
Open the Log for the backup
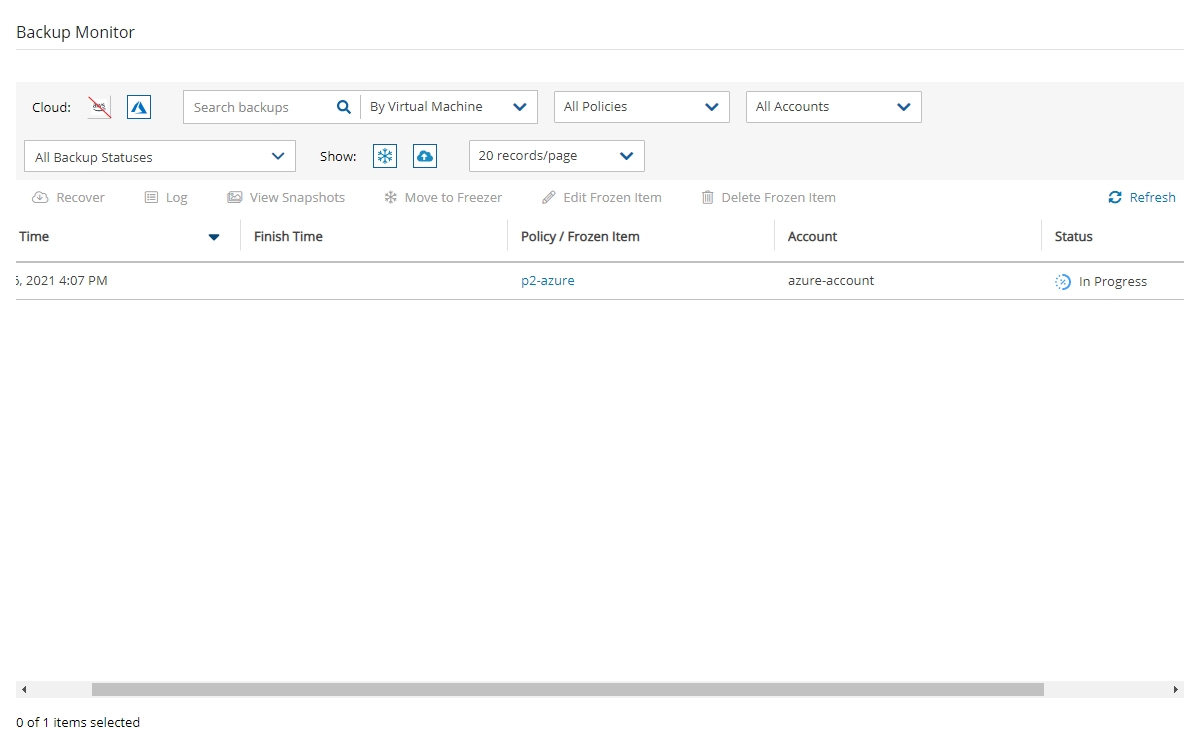166,197
